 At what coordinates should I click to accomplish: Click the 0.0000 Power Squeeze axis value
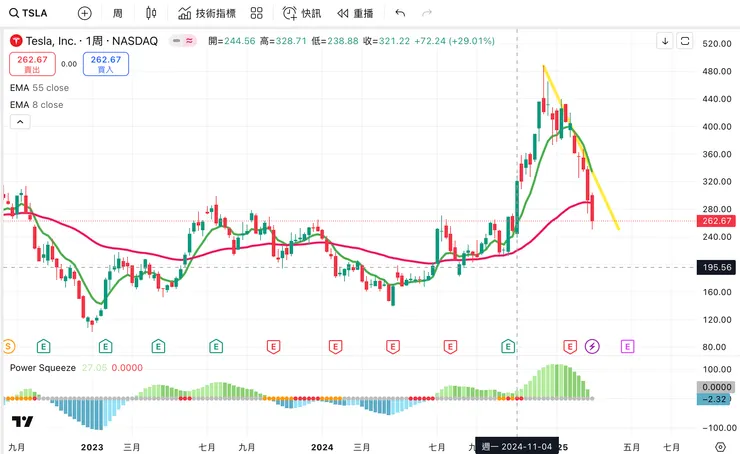(716, 387)
